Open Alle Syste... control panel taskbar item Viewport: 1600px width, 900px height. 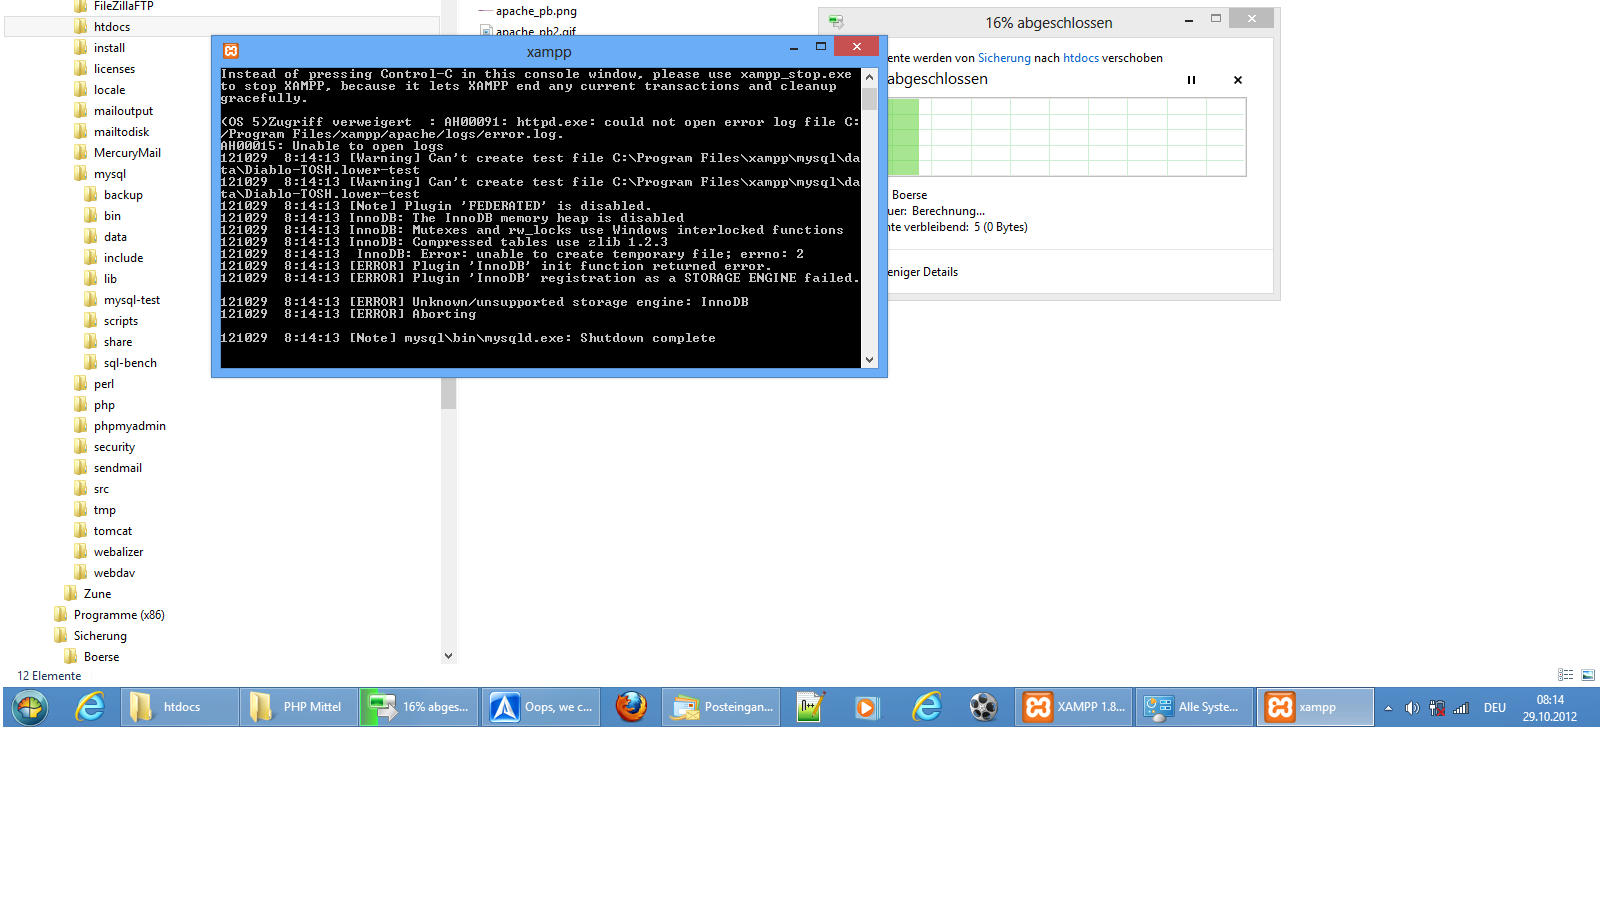(1195, 707)
